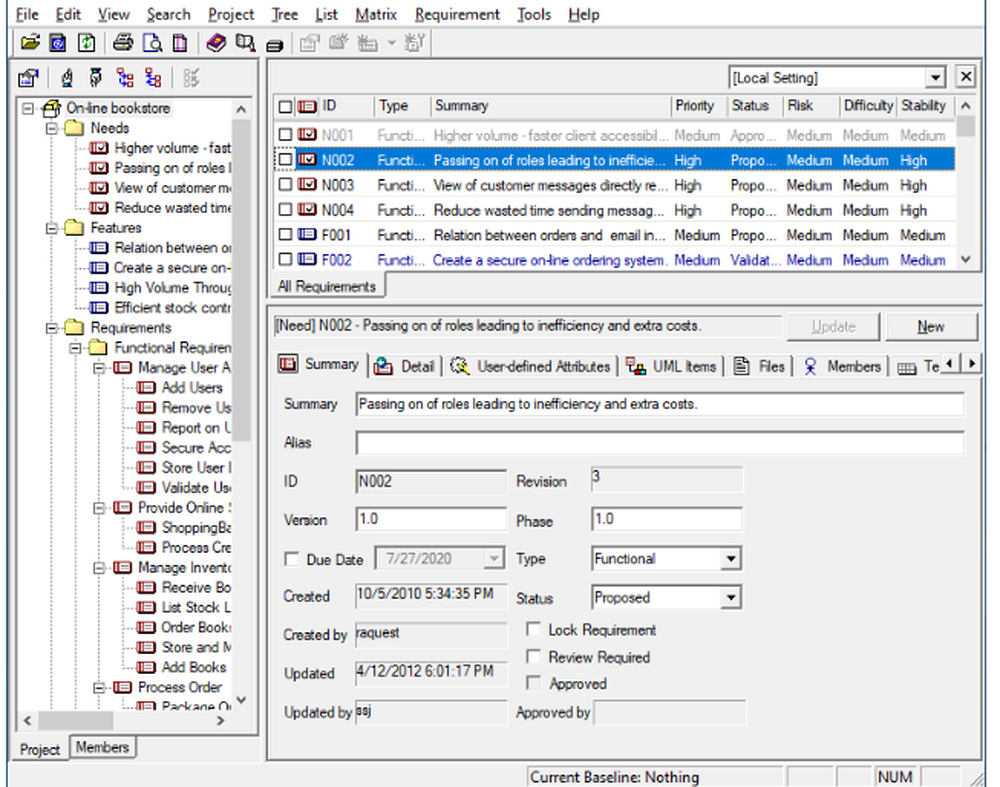Click the red tree structure icon above project tree
The image size is (1000, 787).
[125, 78]
